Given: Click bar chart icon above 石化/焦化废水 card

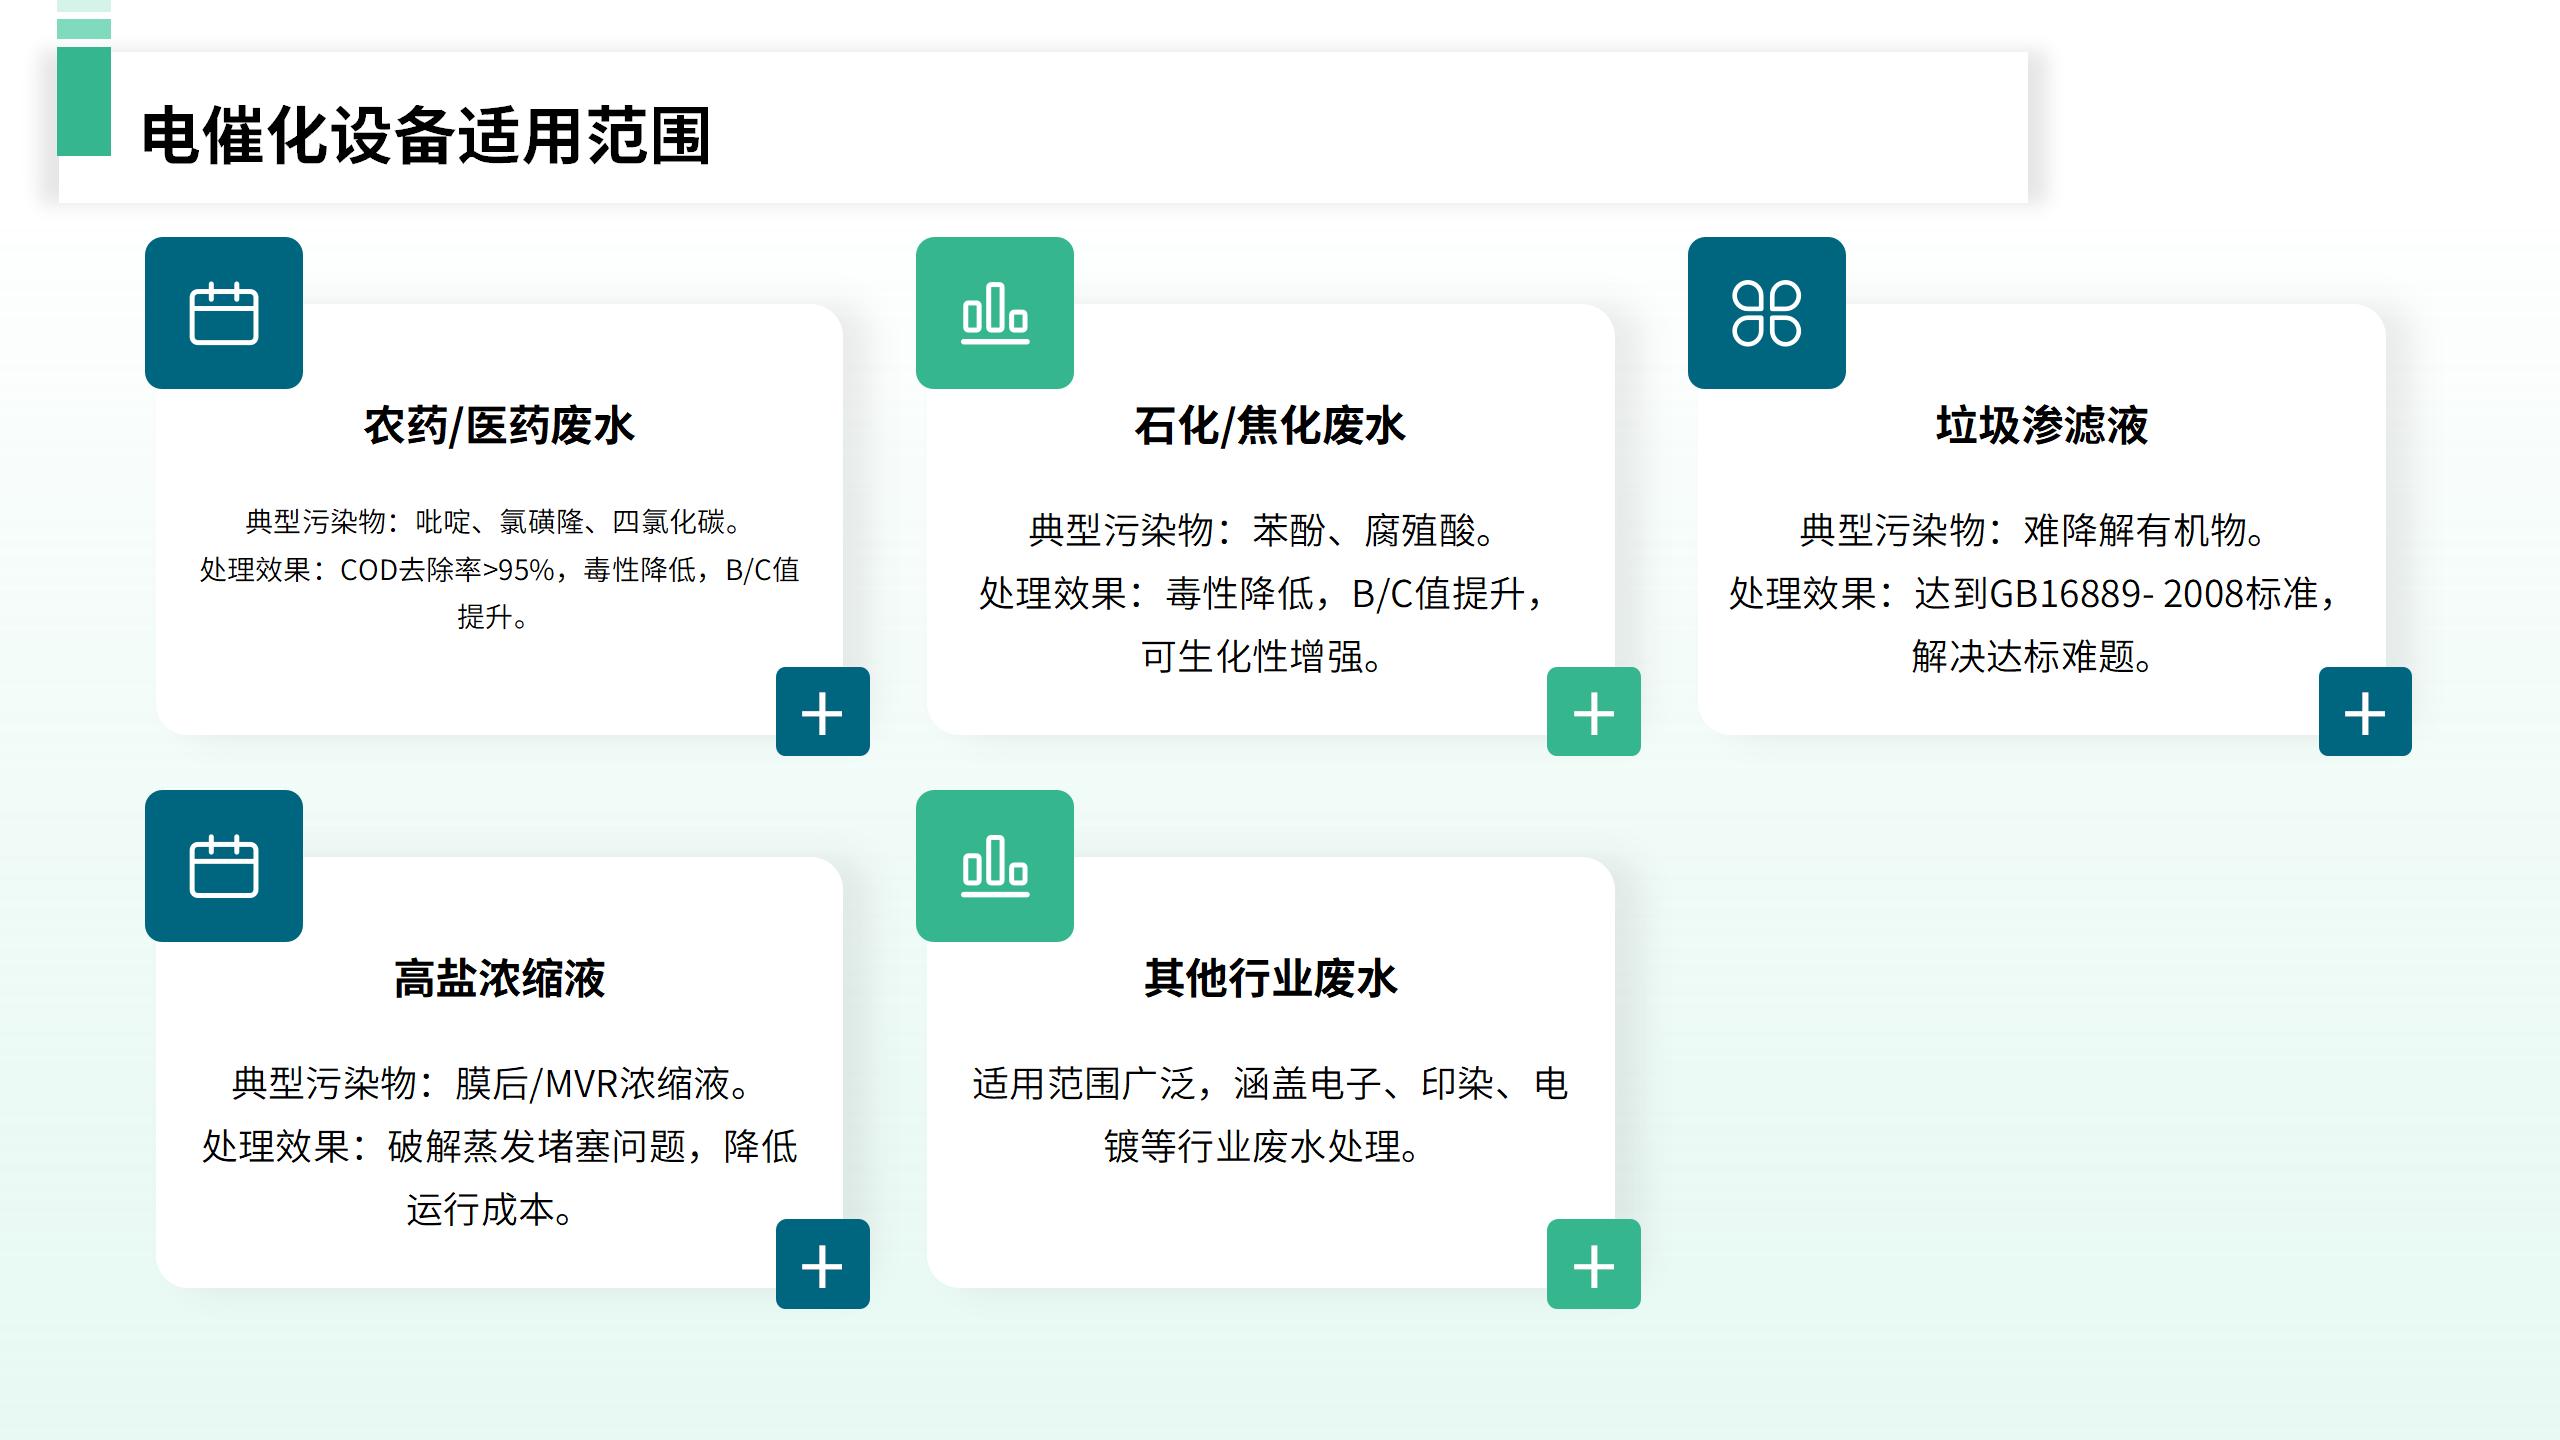Looking at the screenshot, I should click(x=994, y=313).
